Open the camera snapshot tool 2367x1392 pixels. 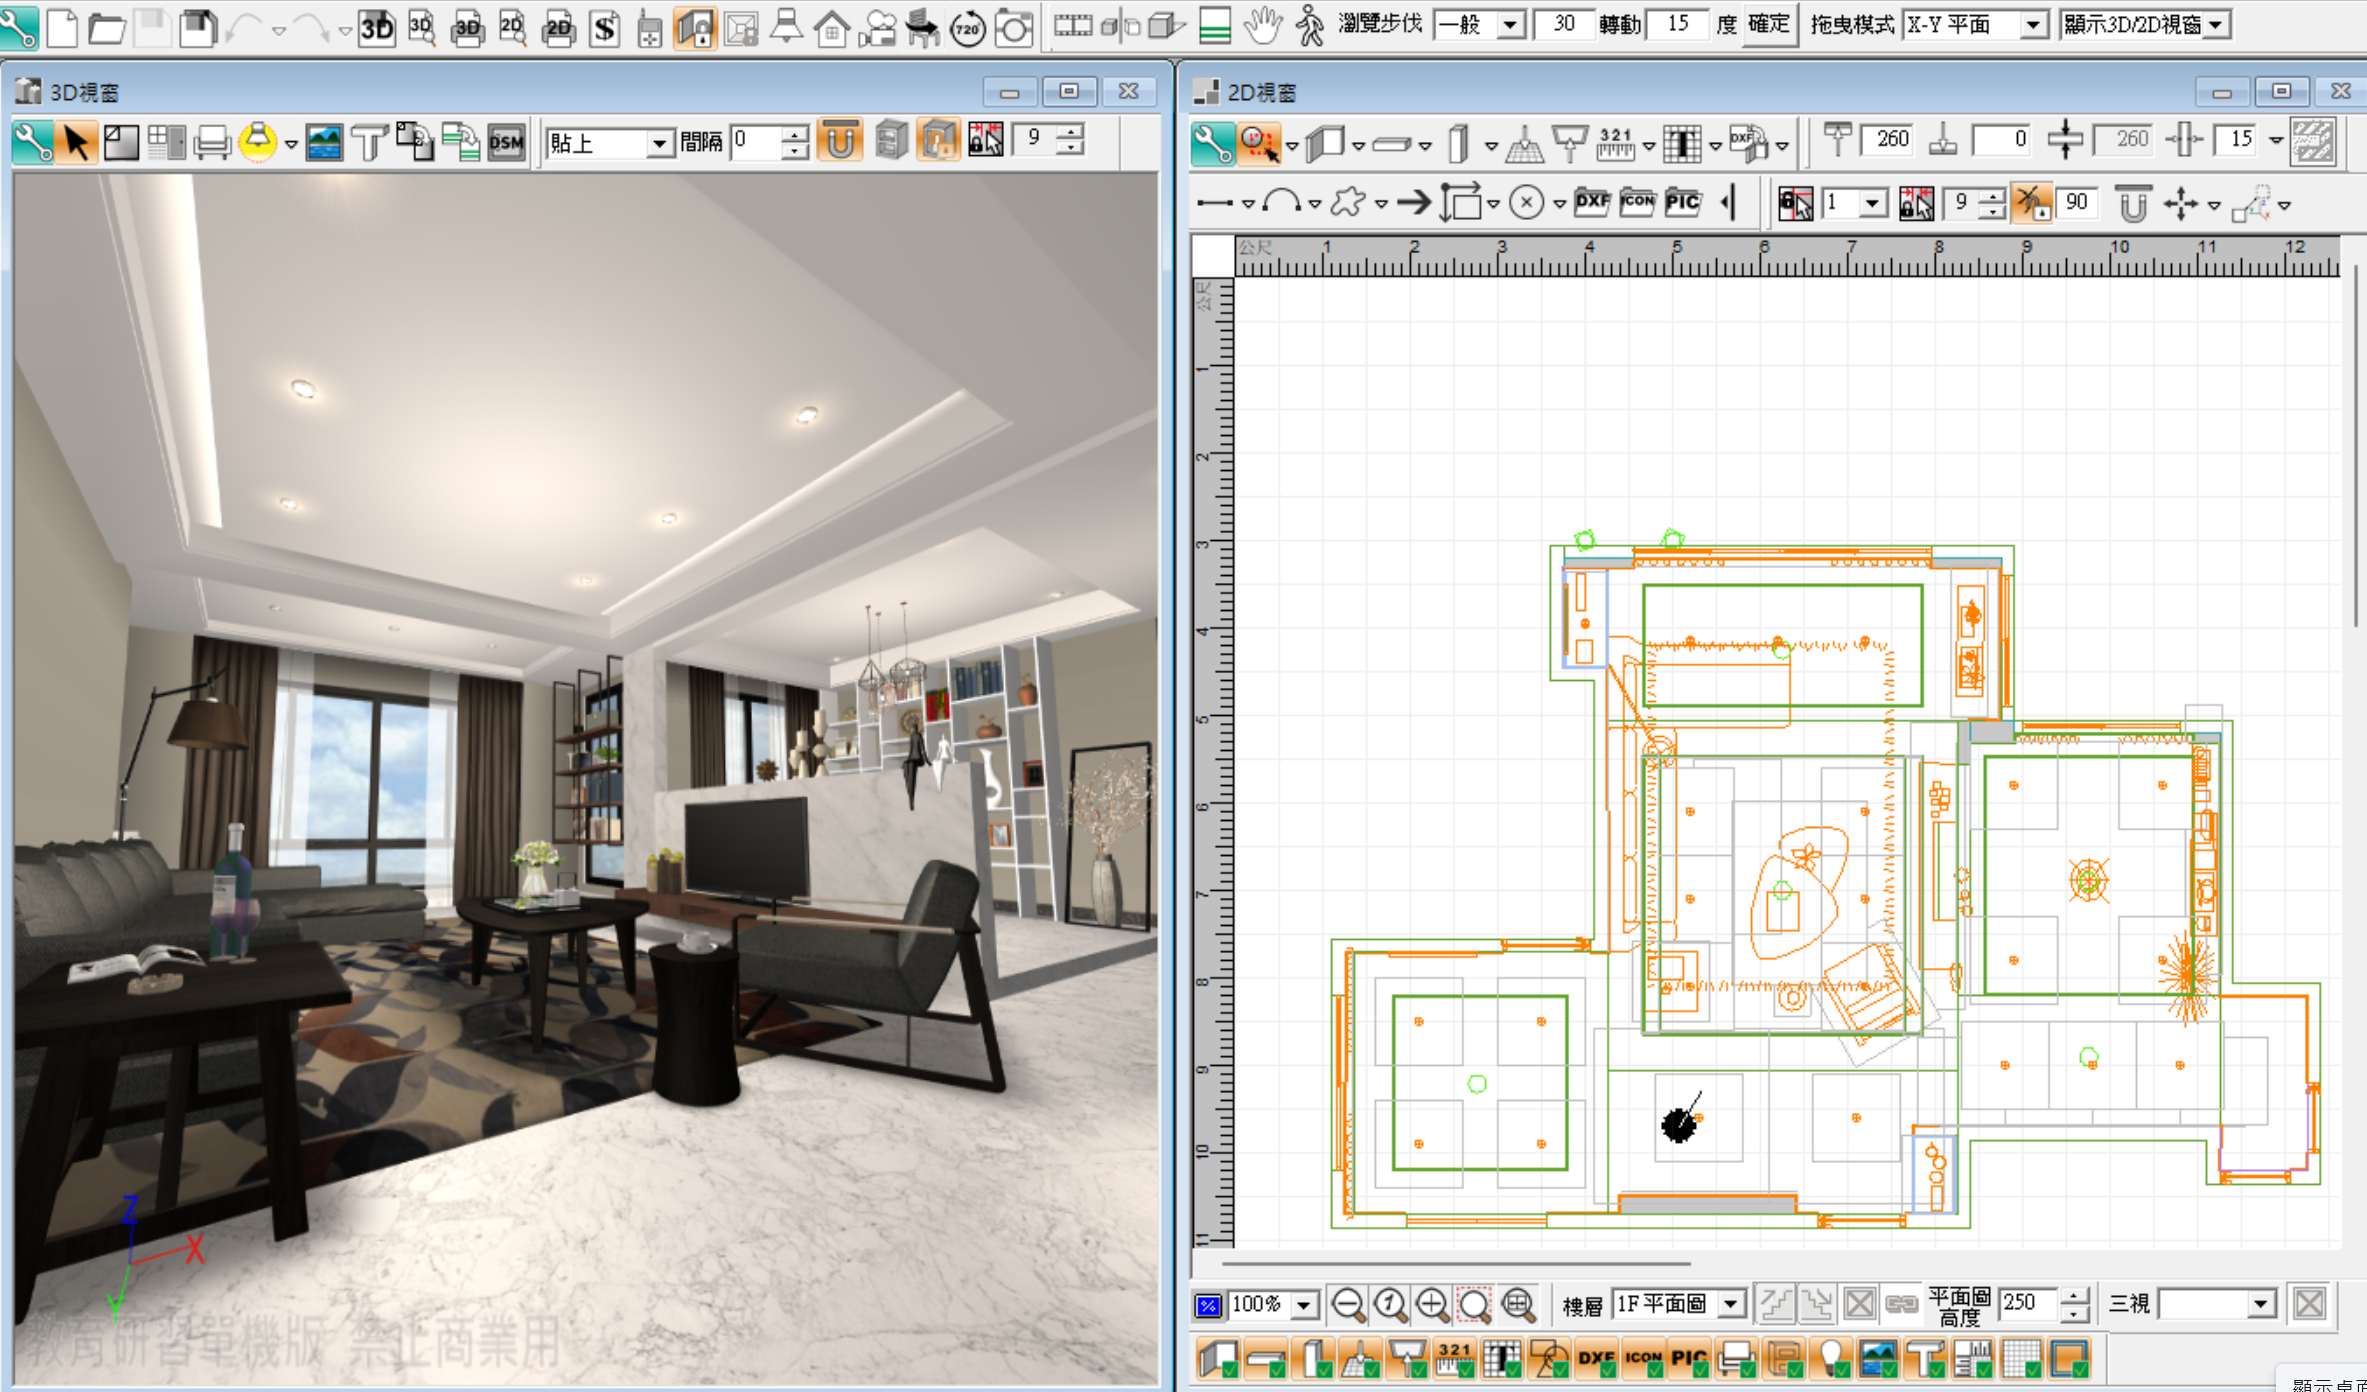point(1013,28)
